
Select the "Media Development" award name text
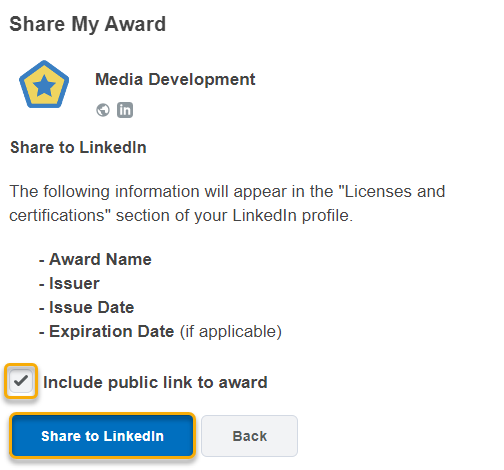(x=175, y=80)
